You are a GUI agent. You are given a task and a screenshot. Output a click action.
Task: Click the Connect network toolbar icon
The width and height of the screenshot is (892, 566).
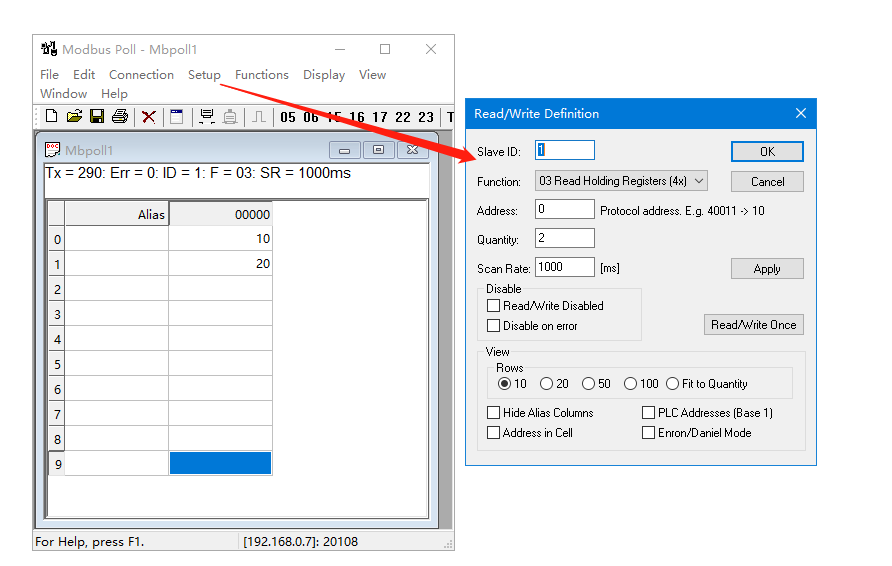206,117
